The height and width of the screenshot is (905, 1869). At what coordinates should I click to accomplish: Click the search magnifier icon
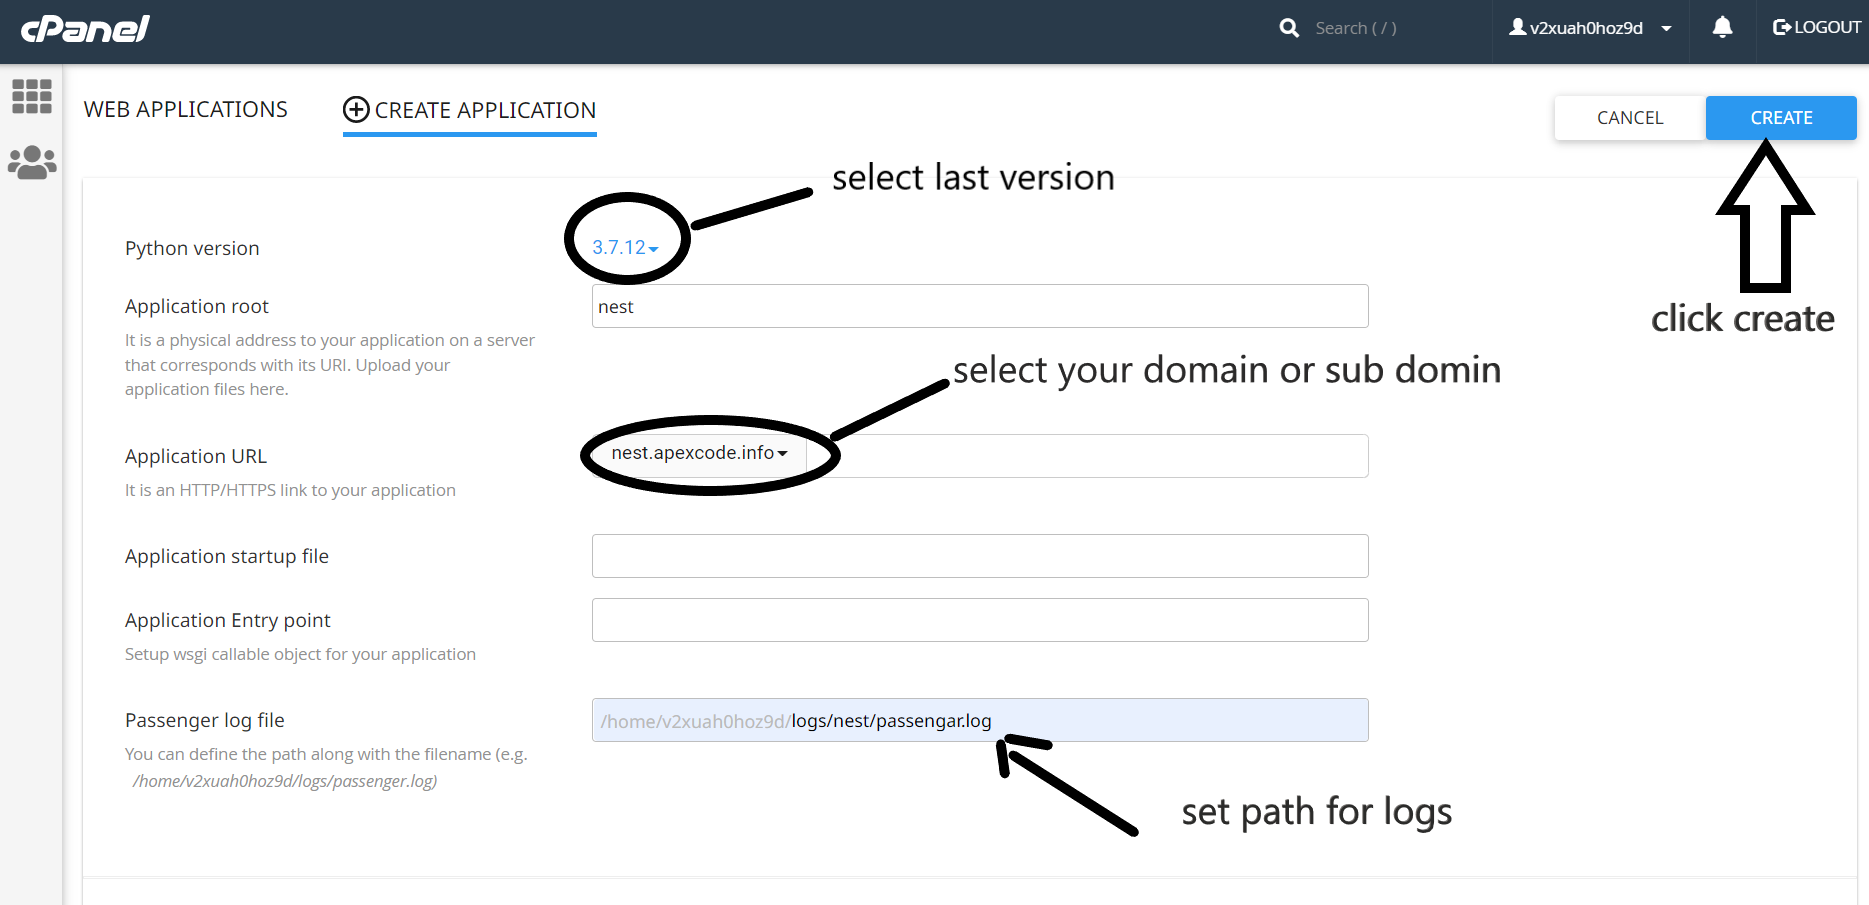point(1288,27)
